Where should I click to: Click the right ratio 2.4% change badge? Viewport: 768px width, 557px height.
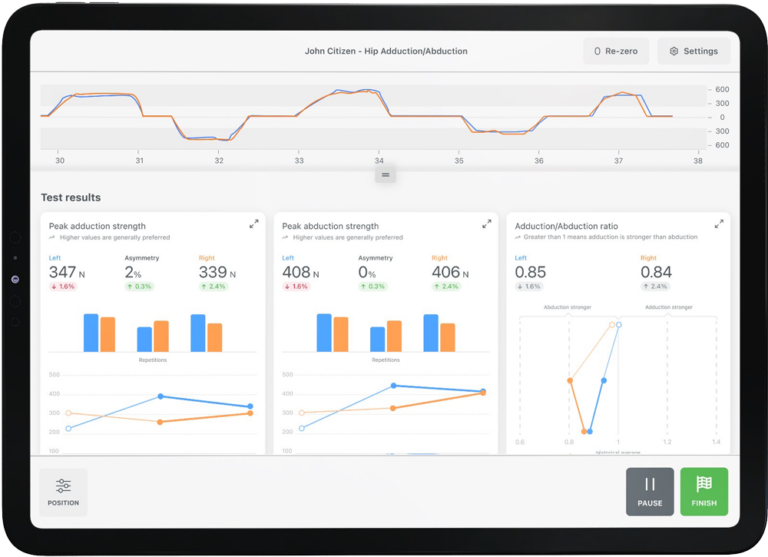tap(655, 287)
